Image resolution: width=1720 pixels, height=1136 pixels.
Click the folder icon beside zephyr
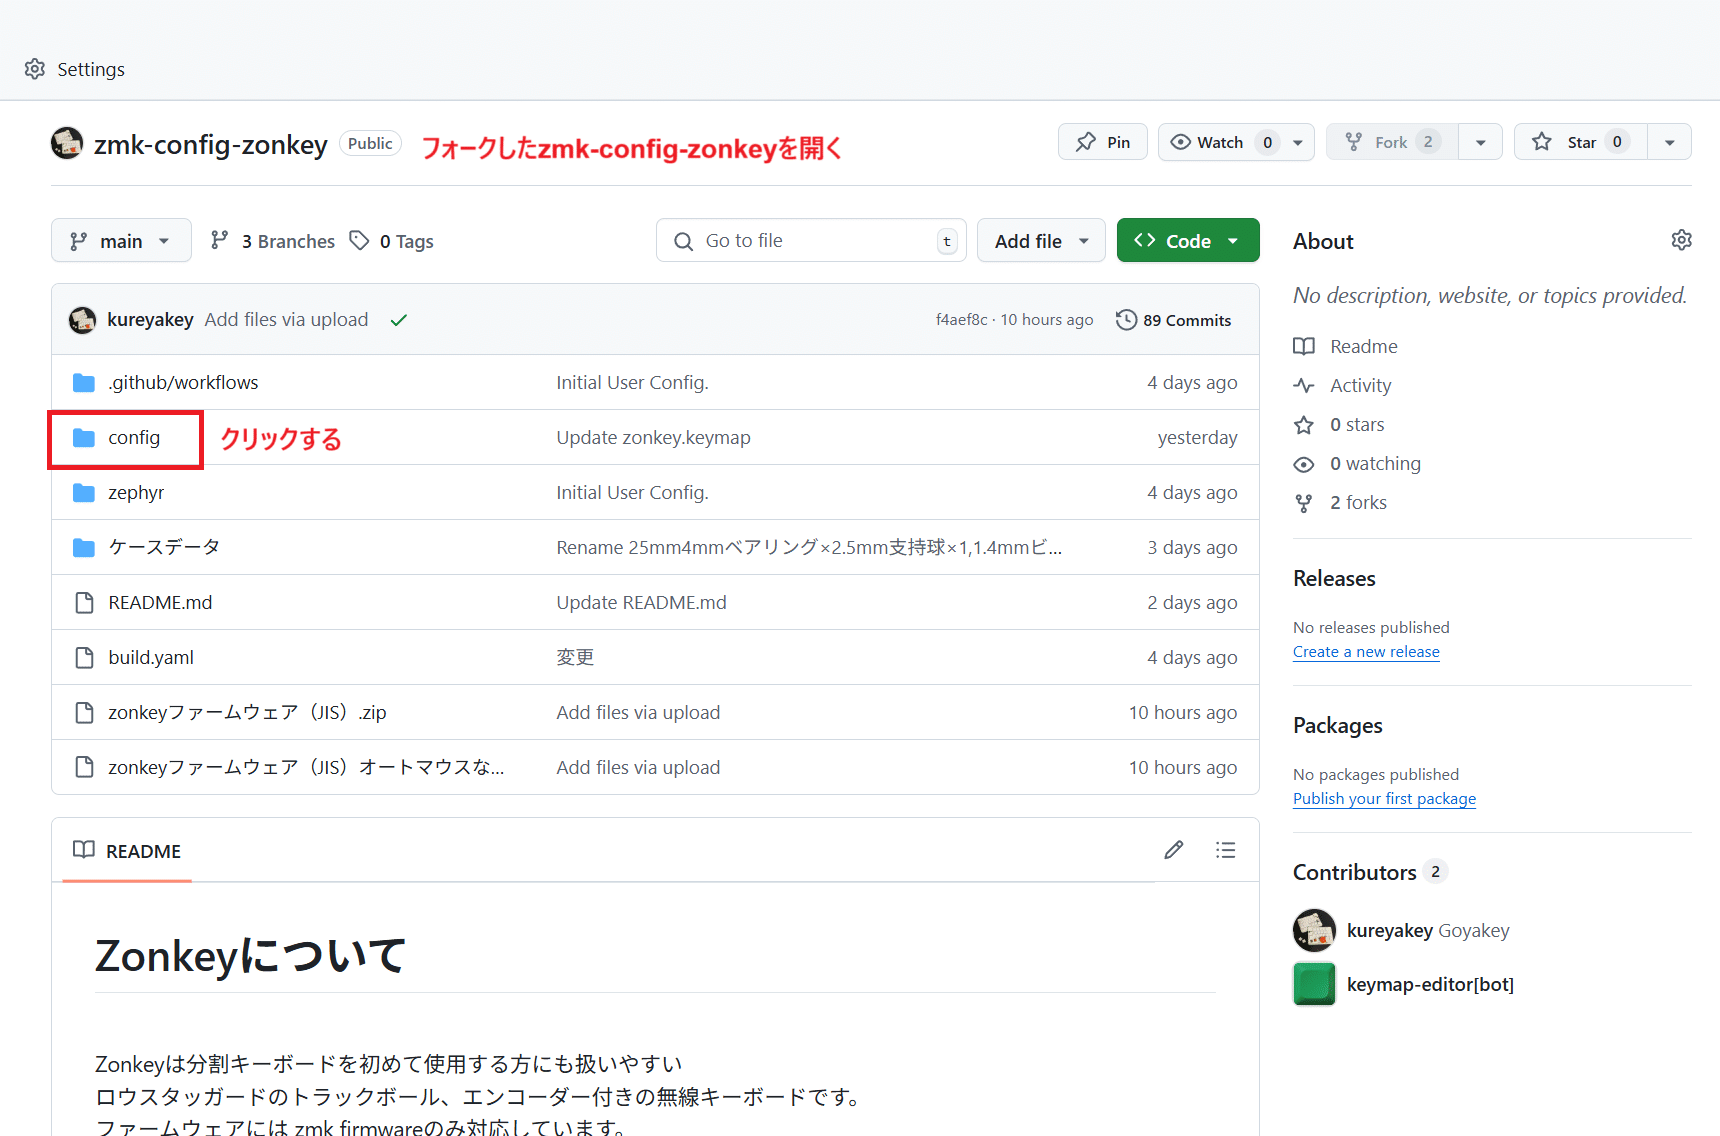click(x=84, y=493)
